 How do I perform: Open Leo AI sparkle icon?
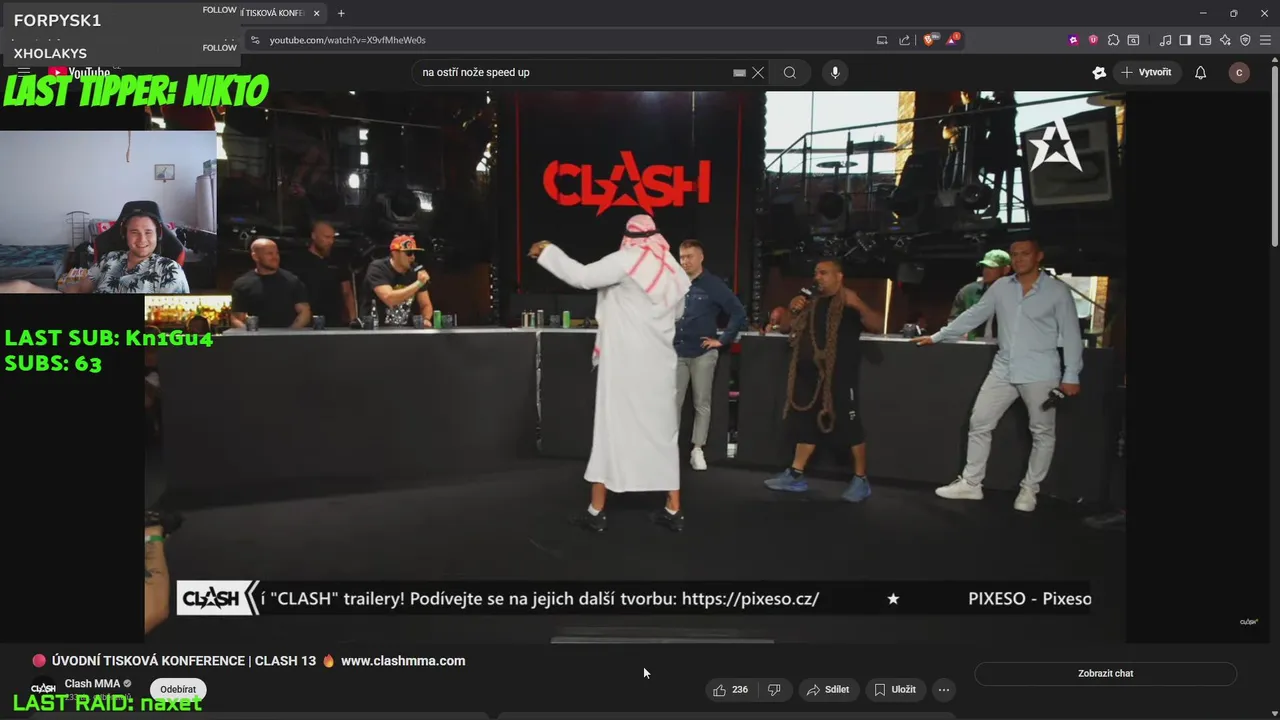[1225, 40]
